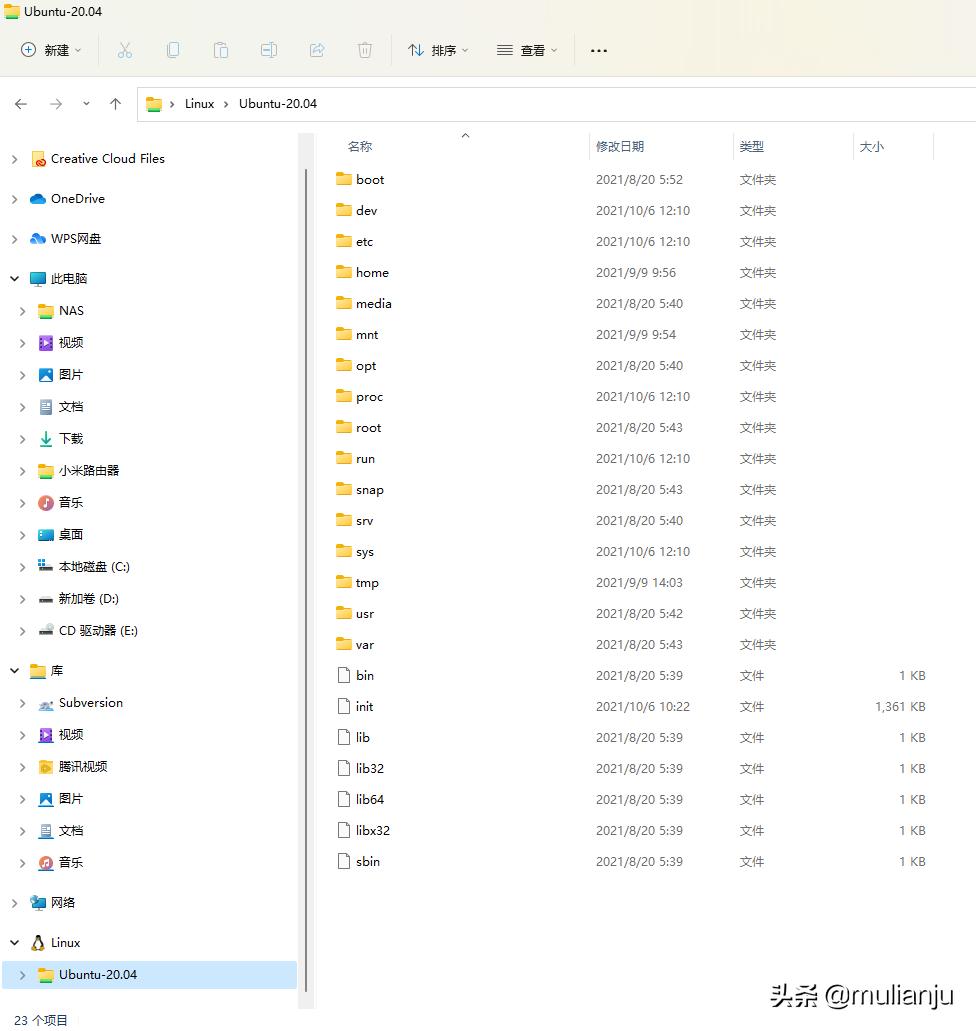Open the 查看 (View) dropdown
Image resolution: width=976 pixels, height=1031 pixels.
(526, 50)
